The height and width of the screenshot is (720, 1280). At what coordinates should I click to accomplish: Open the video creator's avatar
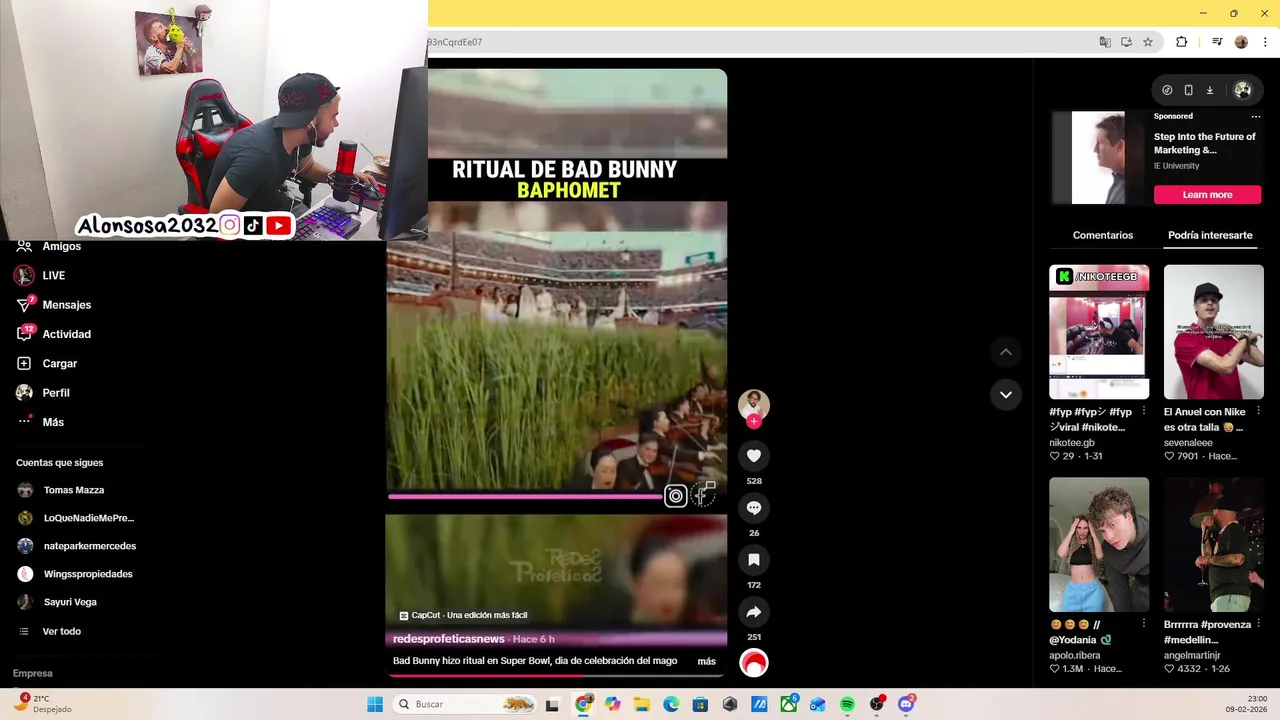pyautogui.click(x=754, y=405)
